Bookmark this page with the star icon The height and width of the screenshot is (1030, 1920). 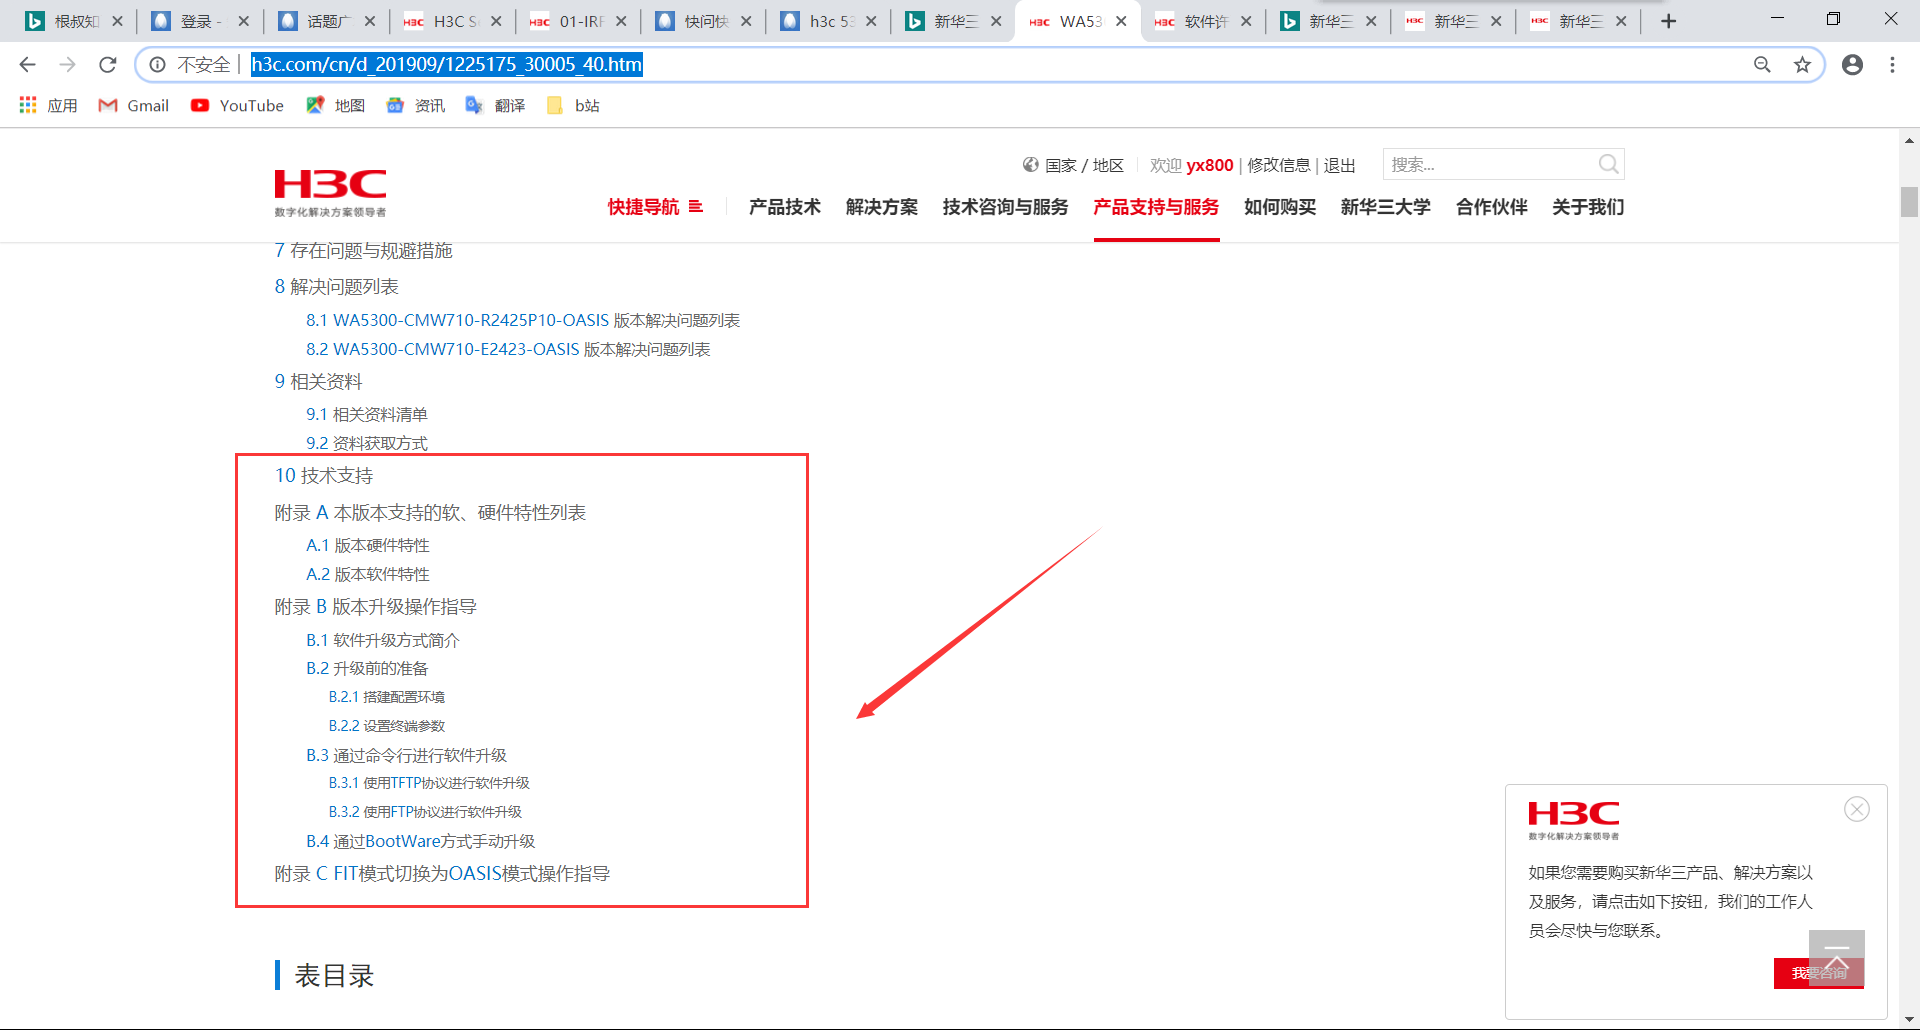point(1802,65)
